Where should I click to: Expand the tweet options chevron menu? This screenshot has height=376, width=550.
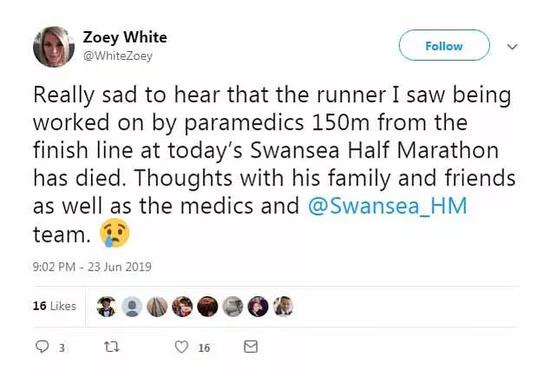(x=512, y=46)
